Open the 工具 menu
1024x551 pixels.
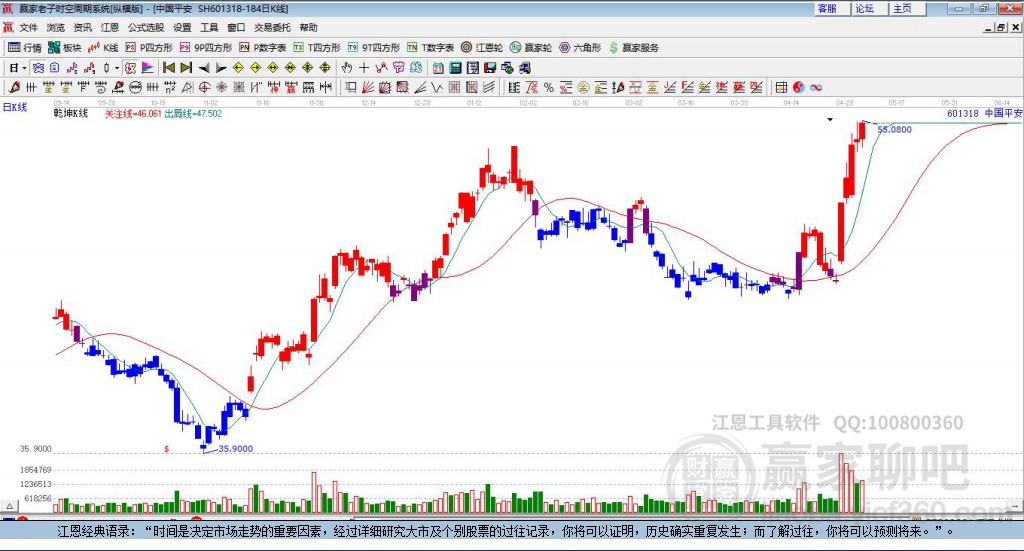click(x=209, y=27)
